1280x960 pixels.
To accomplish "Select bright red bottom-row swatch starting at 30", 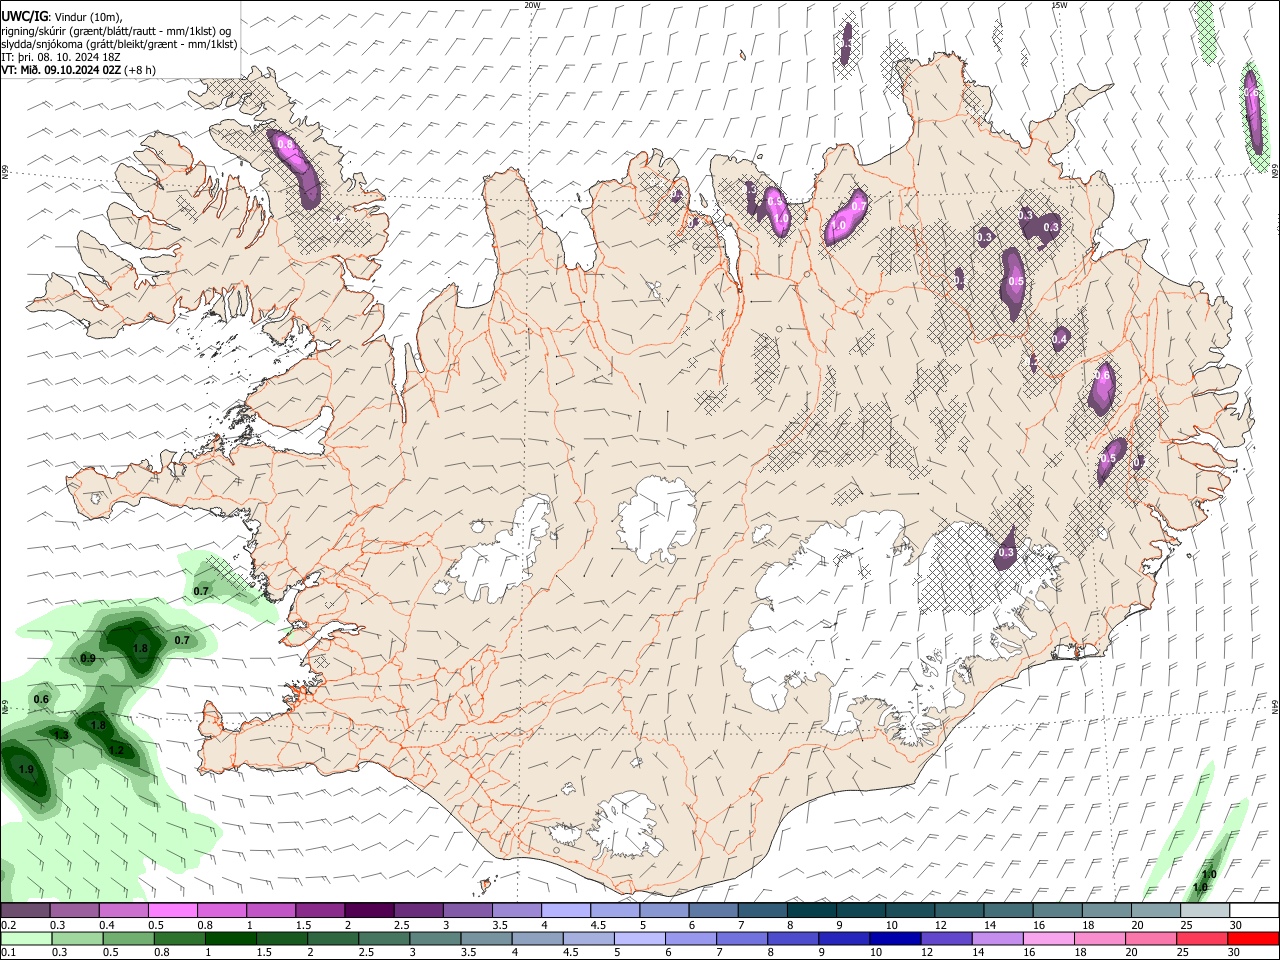I will tap(1252, 938).
